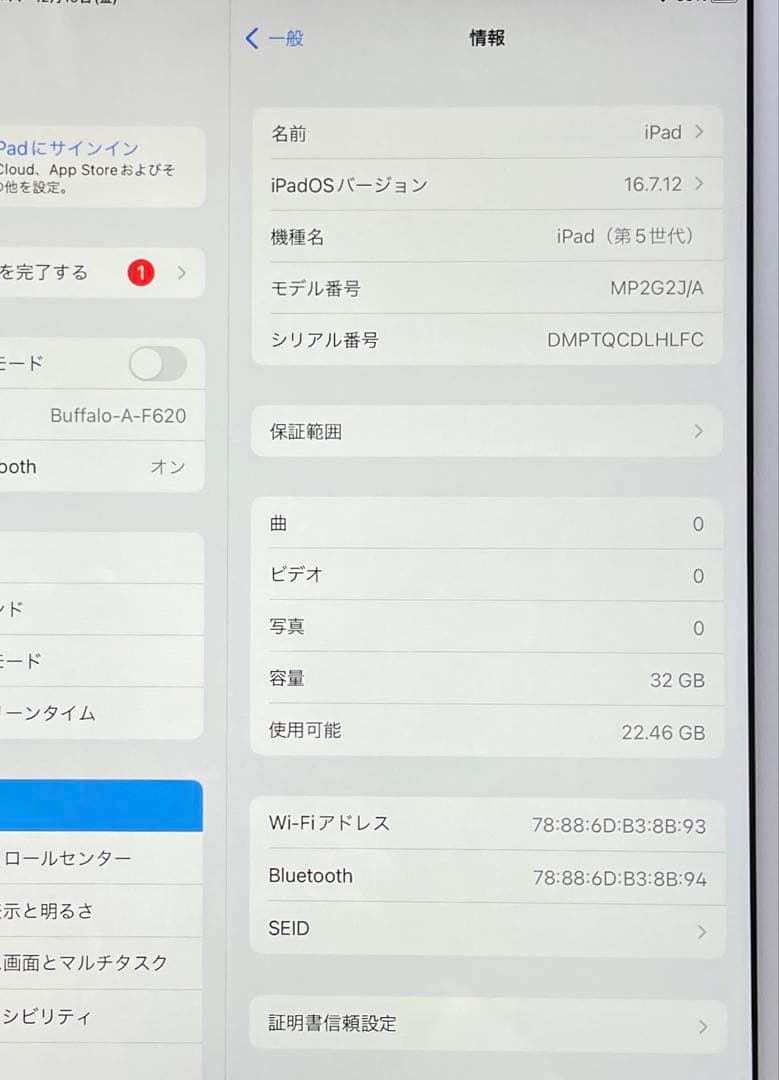
Task: Tap the iPadにサインイン link in the sidebar
Action: pos(69,148)
